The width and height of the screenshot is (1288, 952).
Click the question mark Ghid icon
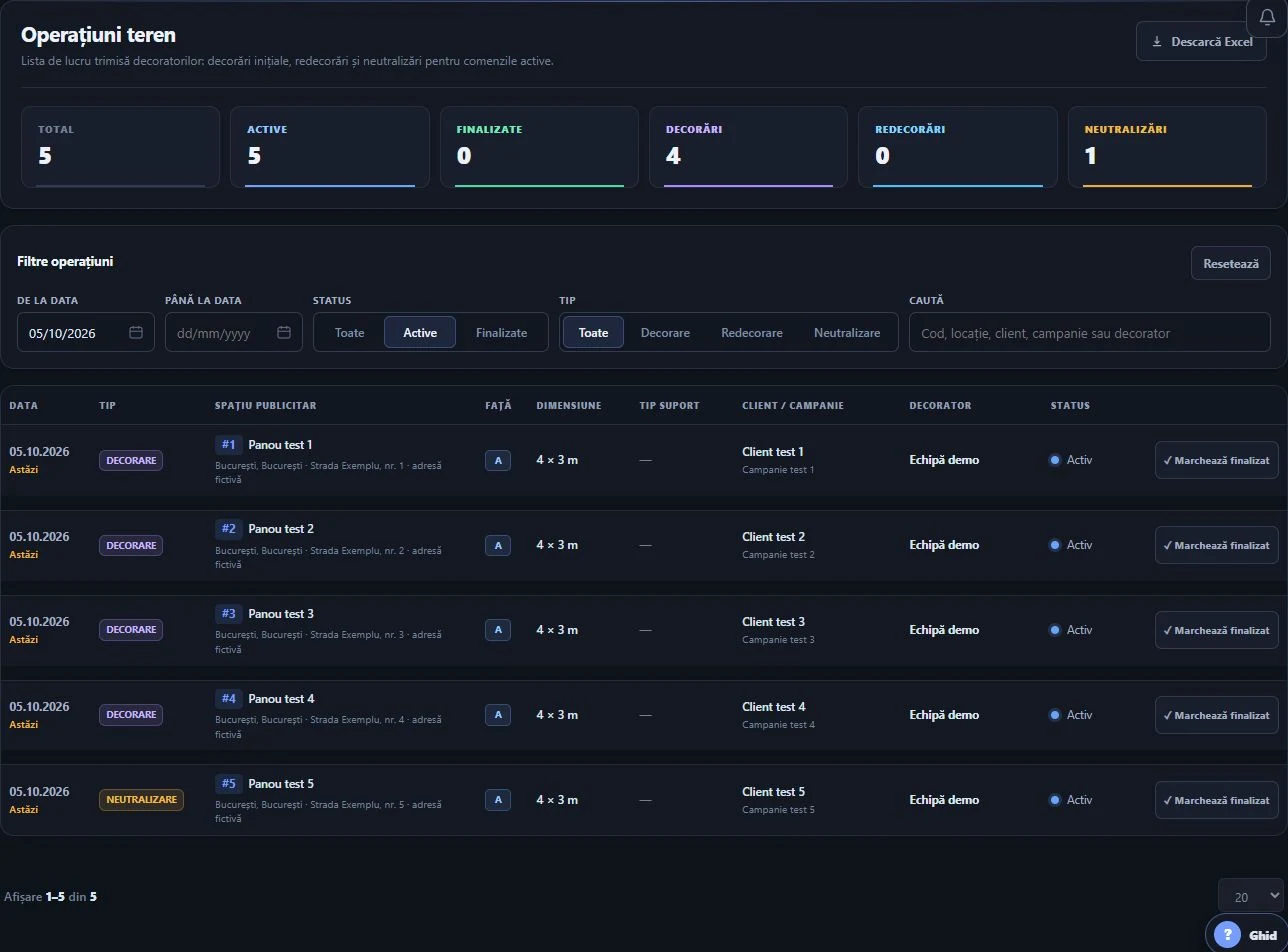click(x=1227, y=935)
